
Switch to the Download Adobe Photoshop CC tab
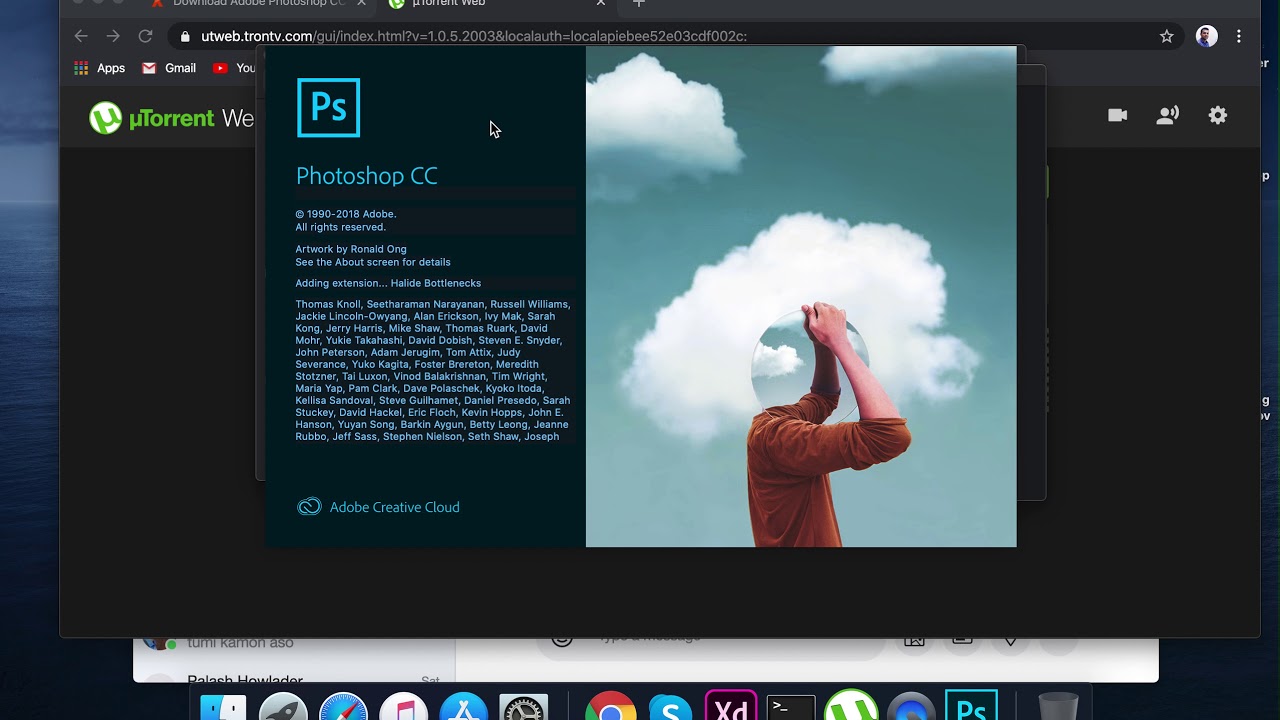(x=258, y=4)
